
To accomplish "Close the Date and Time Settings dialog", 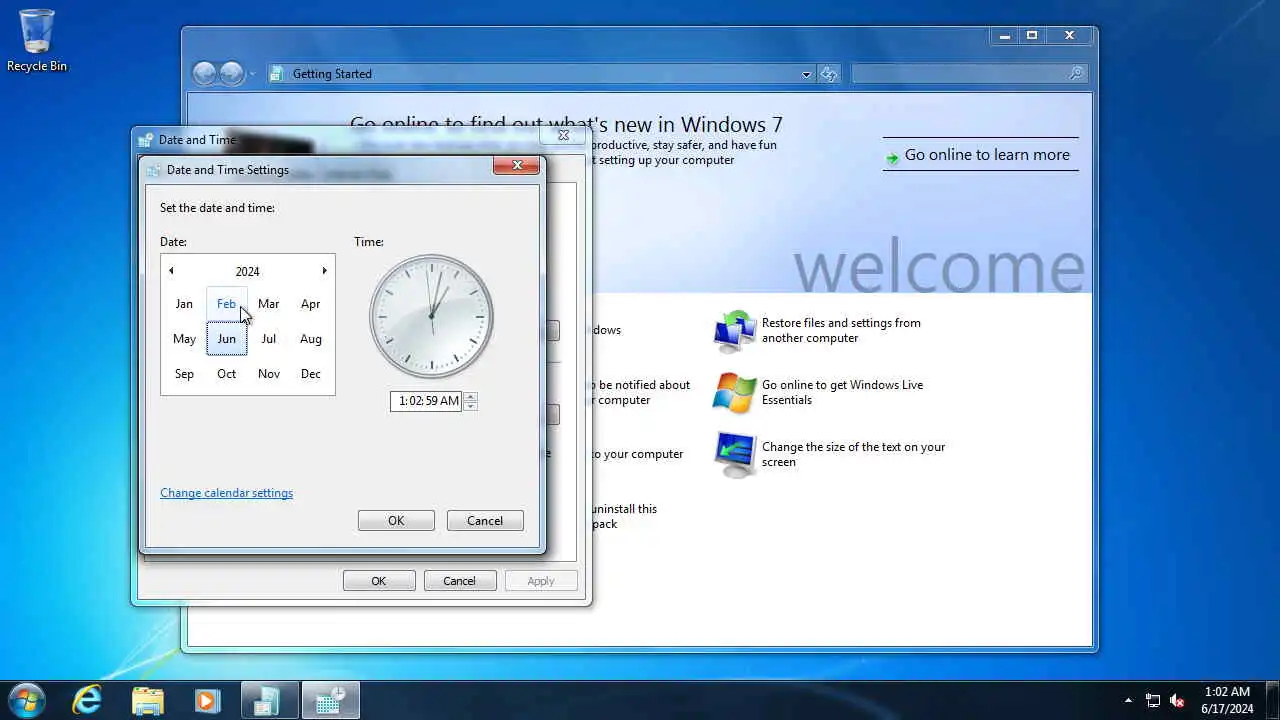I will (517, 165).
